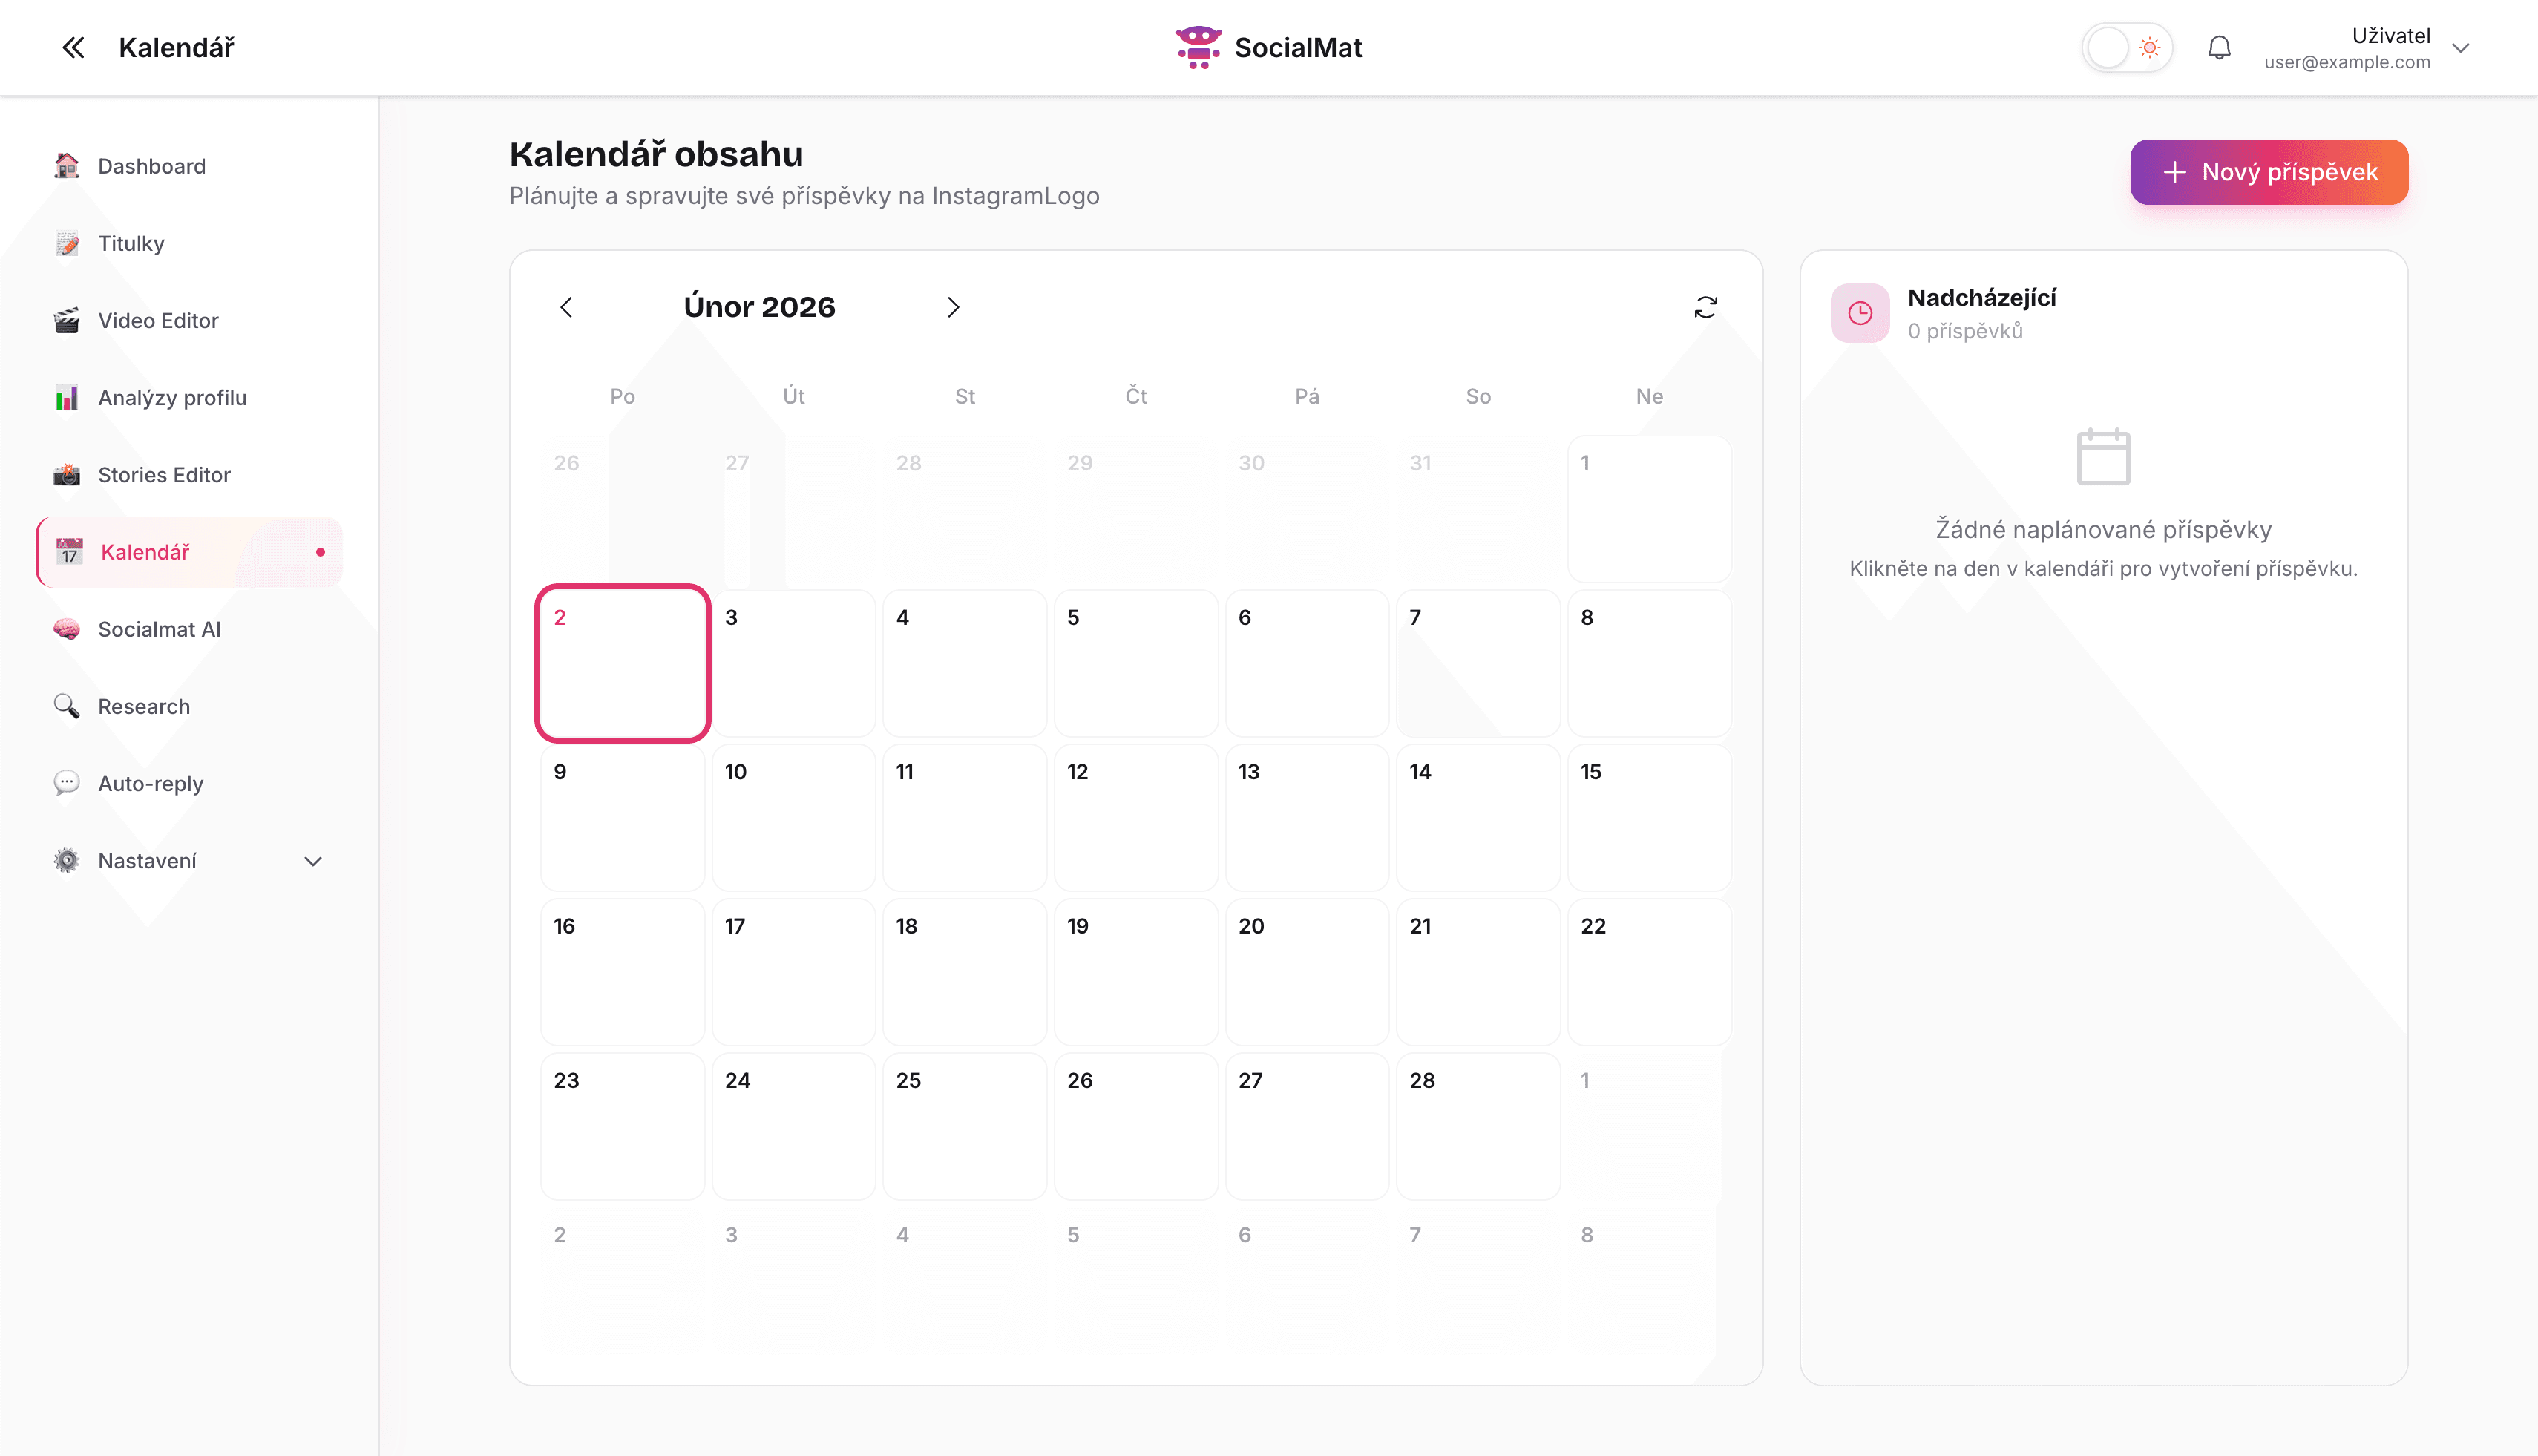Open the Uživatel account dropdown
This screenshot has height=1456, width=2538.
2461,47
